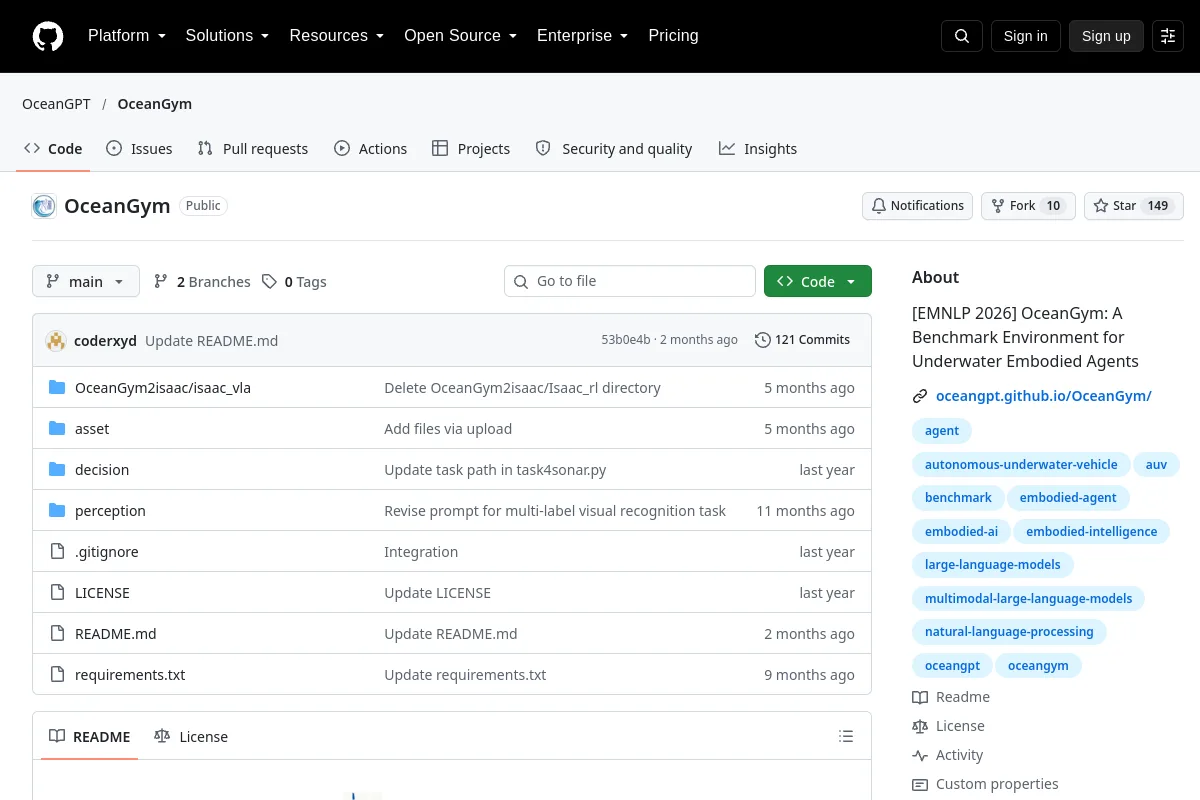Open the green Code dropdown button

pyautogui.click(x=818, y=282)
